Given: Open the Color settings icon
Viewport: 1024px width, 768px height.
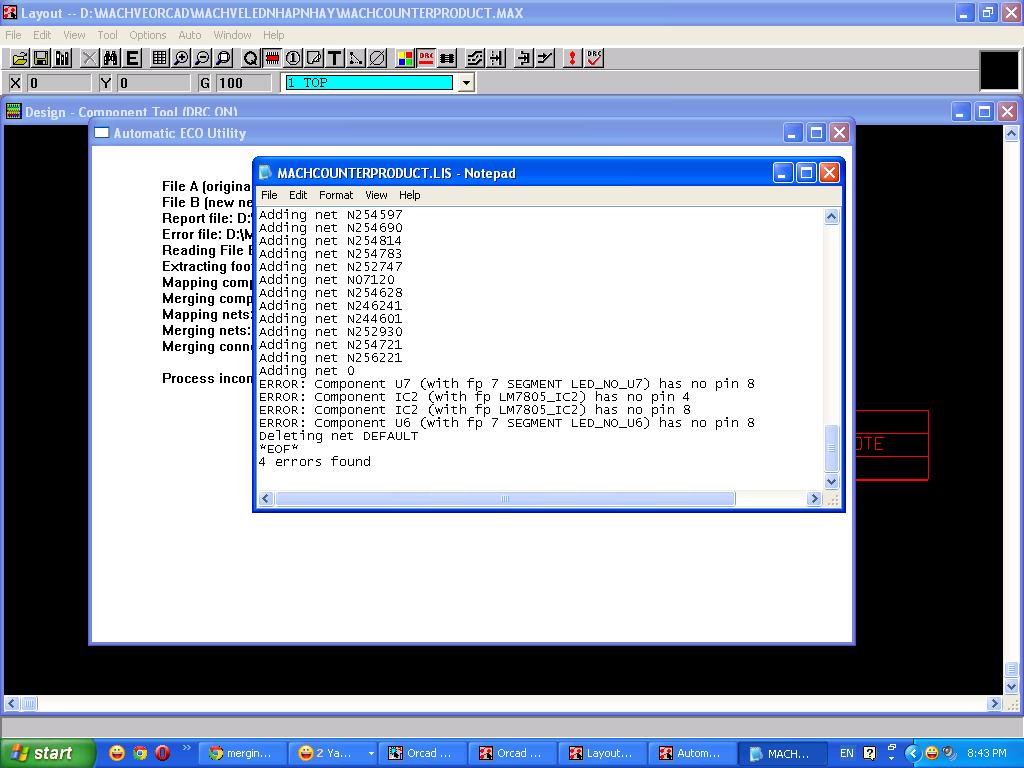Looking at the screenshot, I should [405, 59].
